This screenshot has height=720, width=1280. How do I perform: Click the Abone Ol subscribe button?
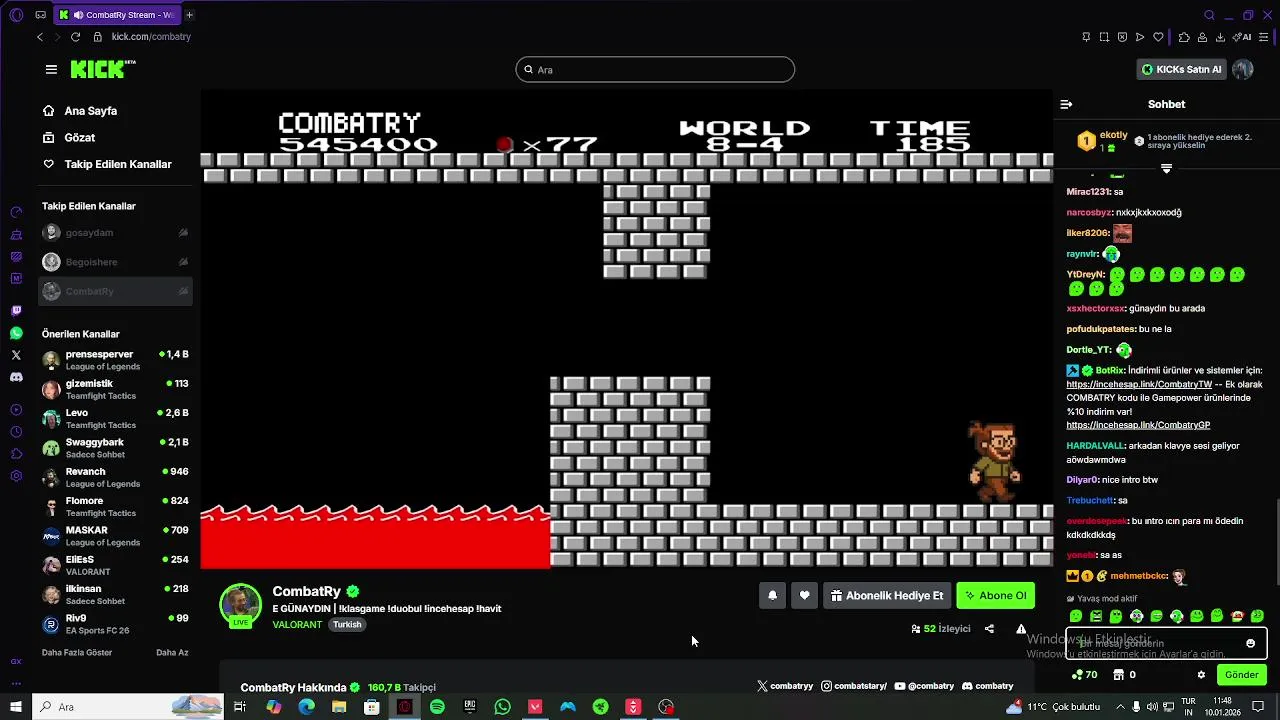pos(995,596)
